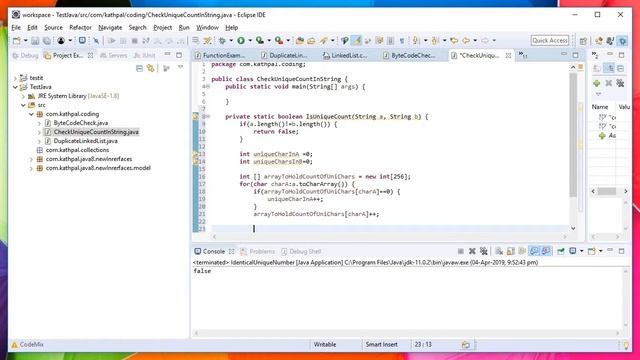This screenshot has width=640, height=360.
Task: Click the Debug bug toolbar icon
Action: point(222,40)
